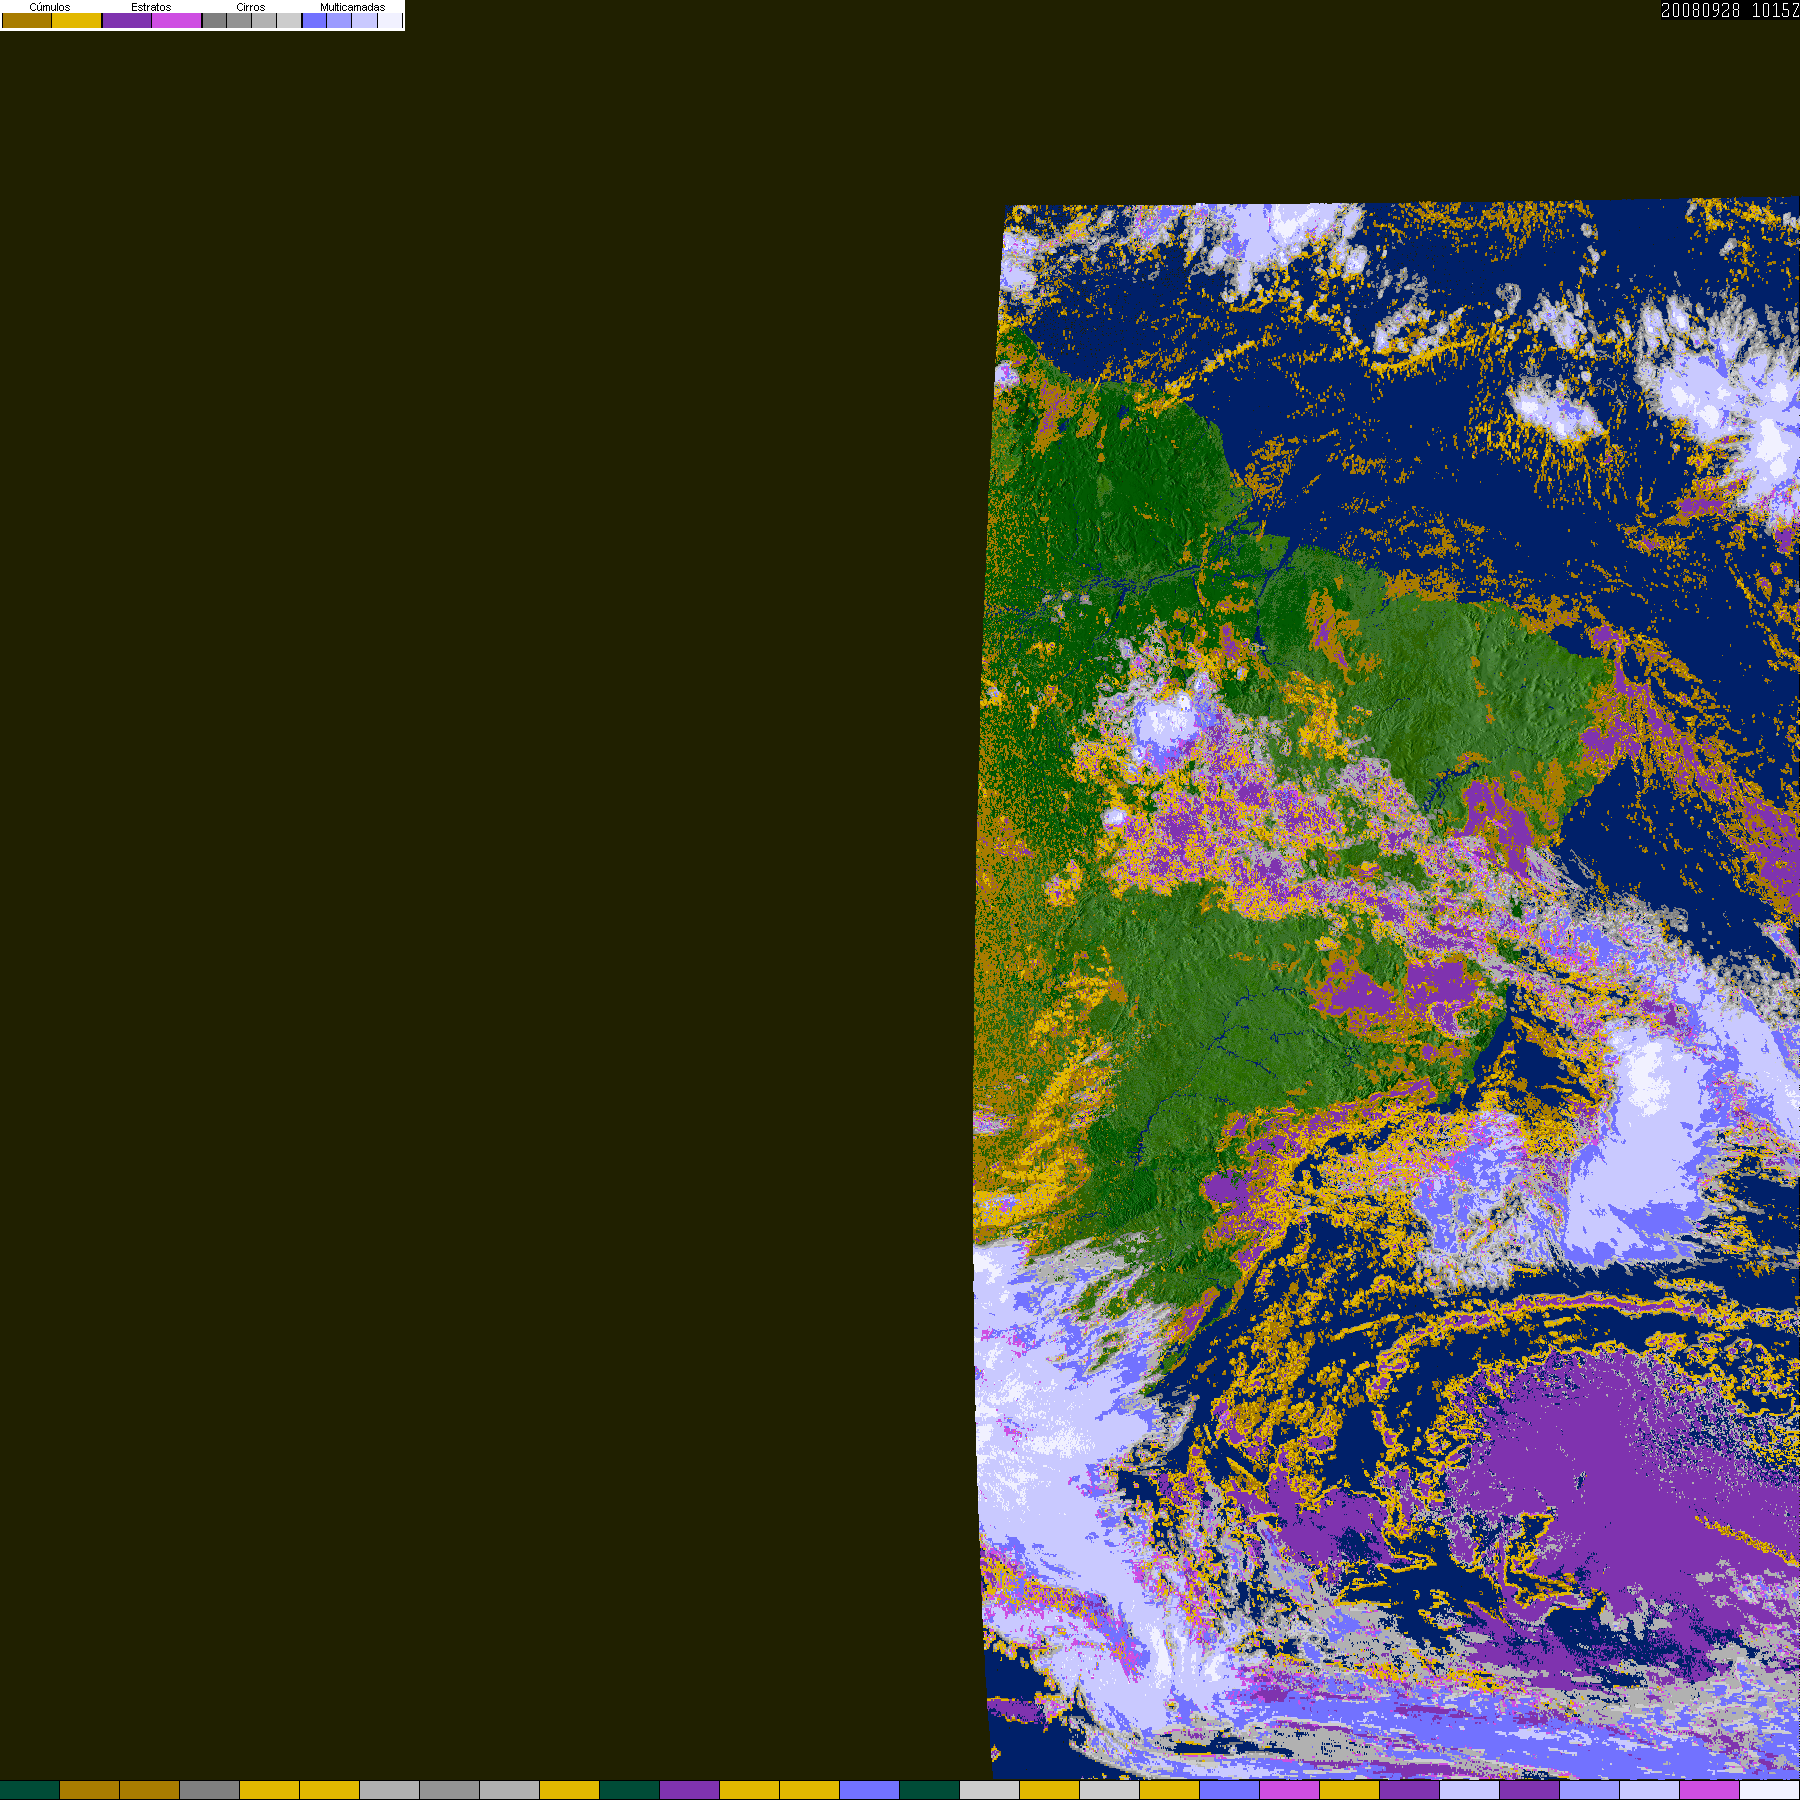The height and width of the screenshot is (1800, 1800).
Task: Click the 'Cúmulos' legend label
Action: (50, 7)
